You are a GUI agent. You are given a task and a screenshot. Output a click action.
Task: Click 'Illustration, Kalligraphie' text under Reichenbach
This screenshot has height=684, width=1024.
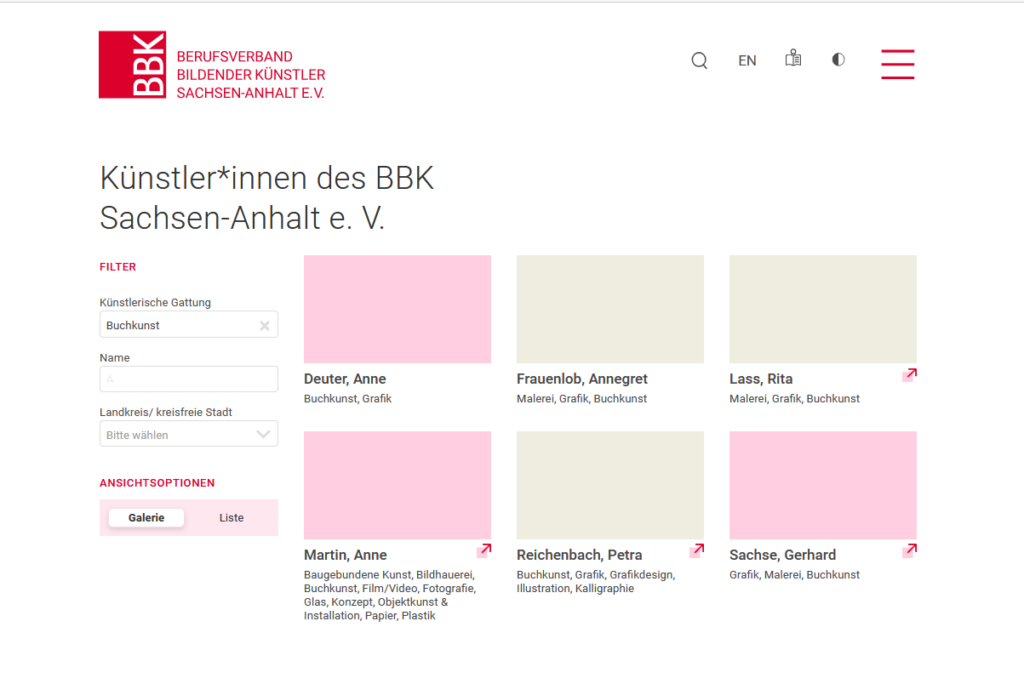click(575, 589)
